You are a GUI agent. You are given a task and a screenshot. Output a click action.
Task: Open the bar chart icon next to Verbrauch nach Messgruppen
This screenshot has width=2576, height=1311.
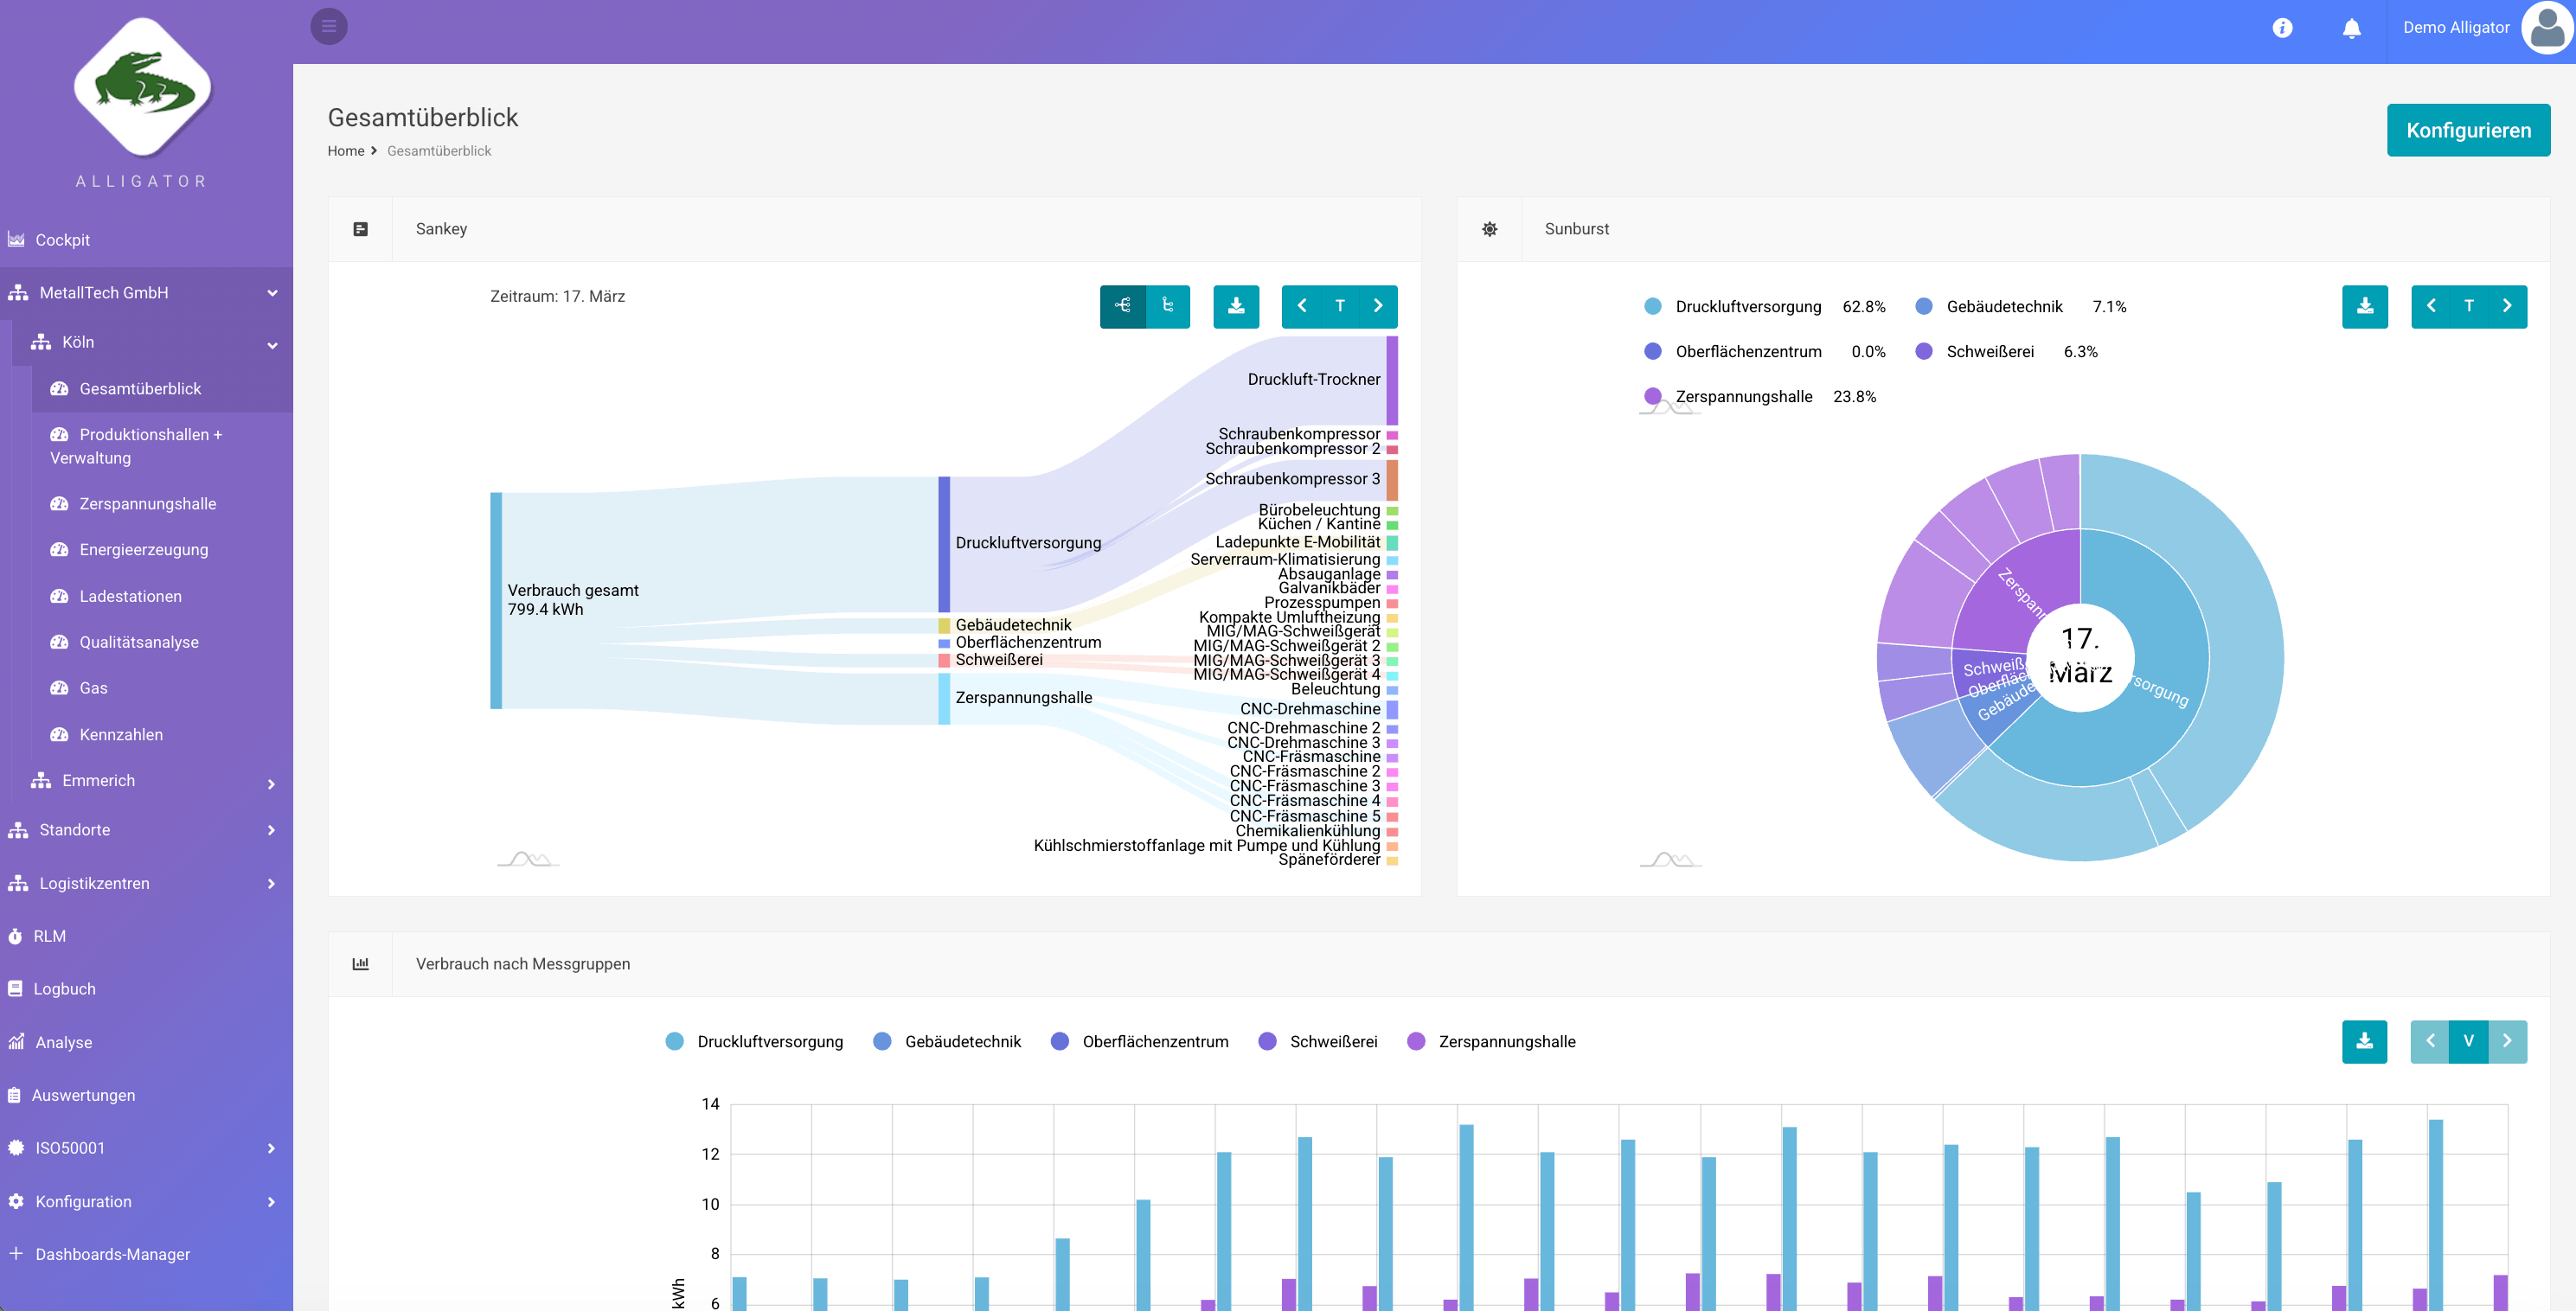[360, 964]
